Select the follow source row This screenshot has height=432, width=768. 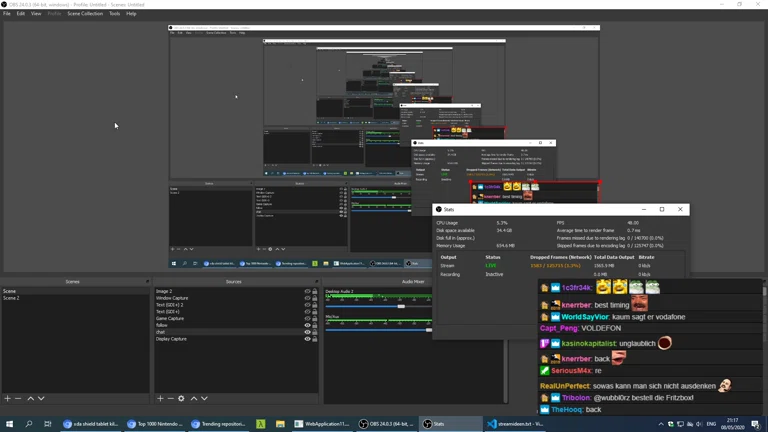tap(236, 325)
